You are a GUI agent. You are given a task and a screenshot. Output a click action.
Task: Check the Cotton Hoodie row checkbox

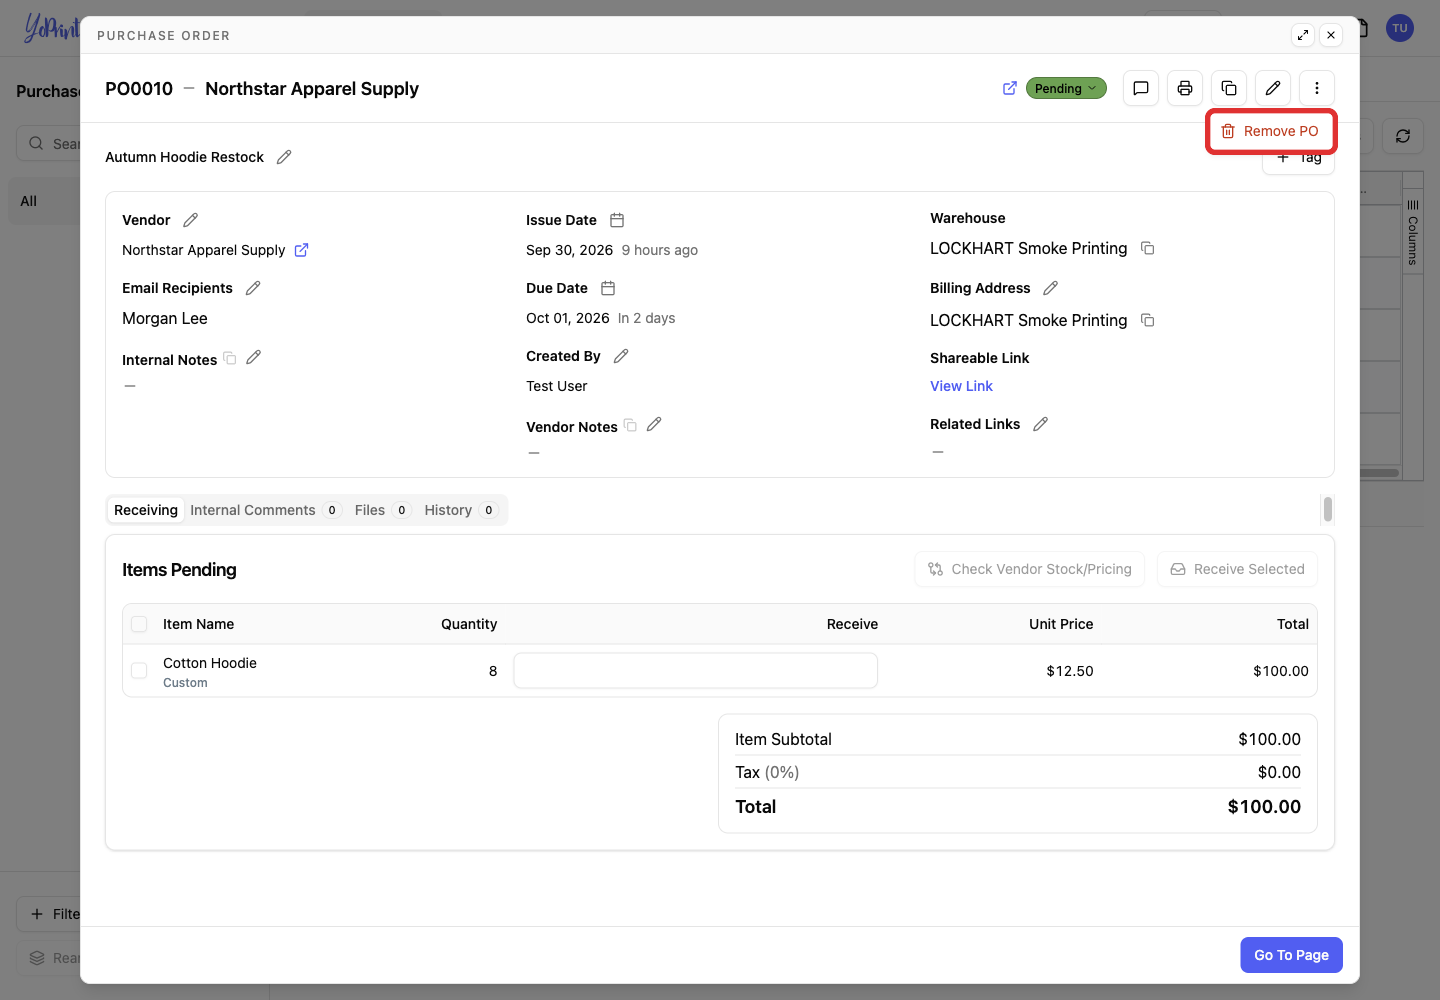coord(139,671)
